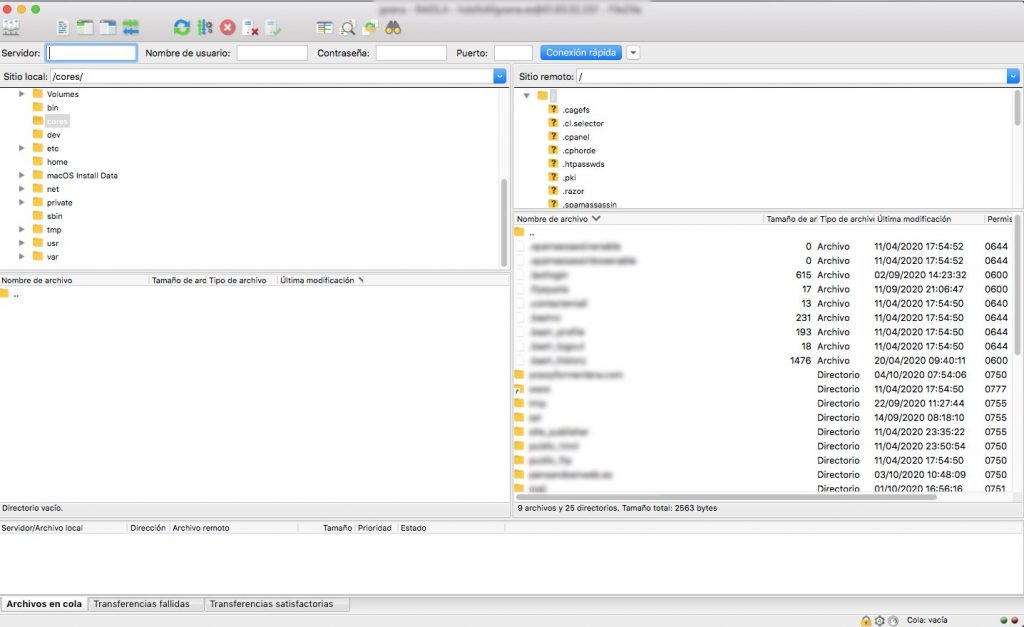Toggle synchronized browsing icon
1024x627 pixels.
tap(370, 27)
